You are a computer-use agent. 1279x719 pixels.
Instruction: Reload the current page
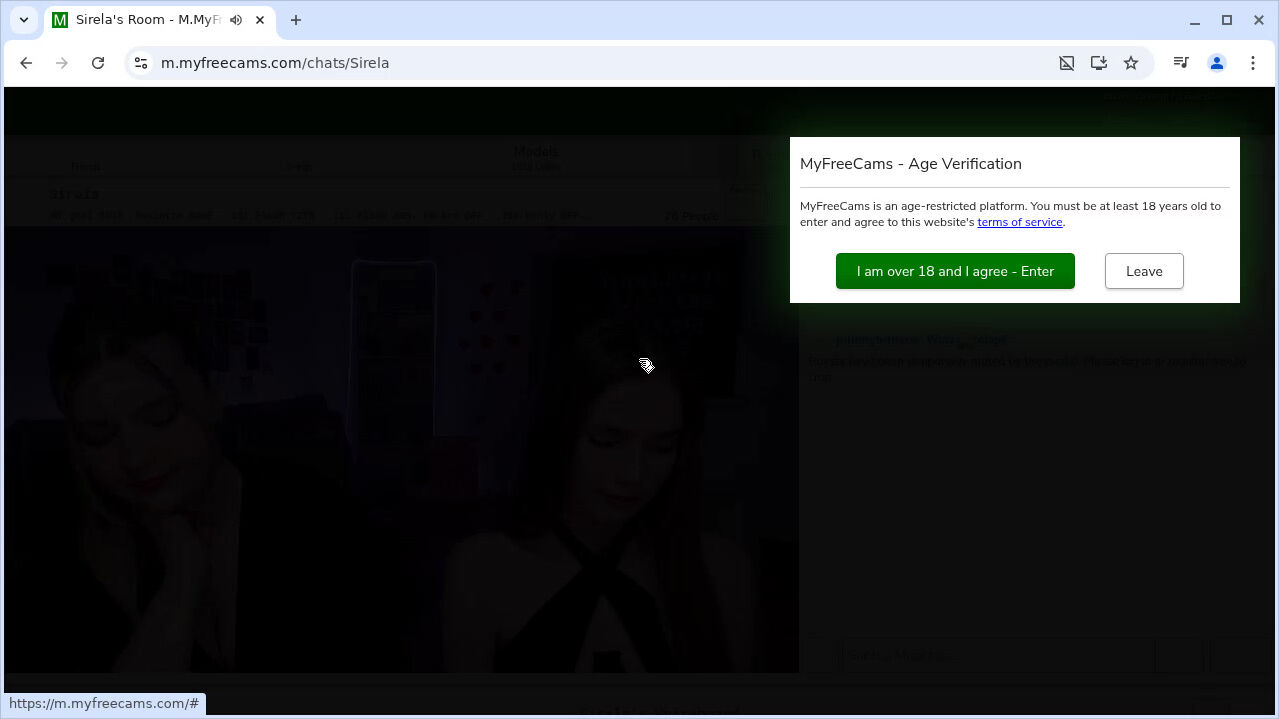pyautogui.click(x=98, y=63)
